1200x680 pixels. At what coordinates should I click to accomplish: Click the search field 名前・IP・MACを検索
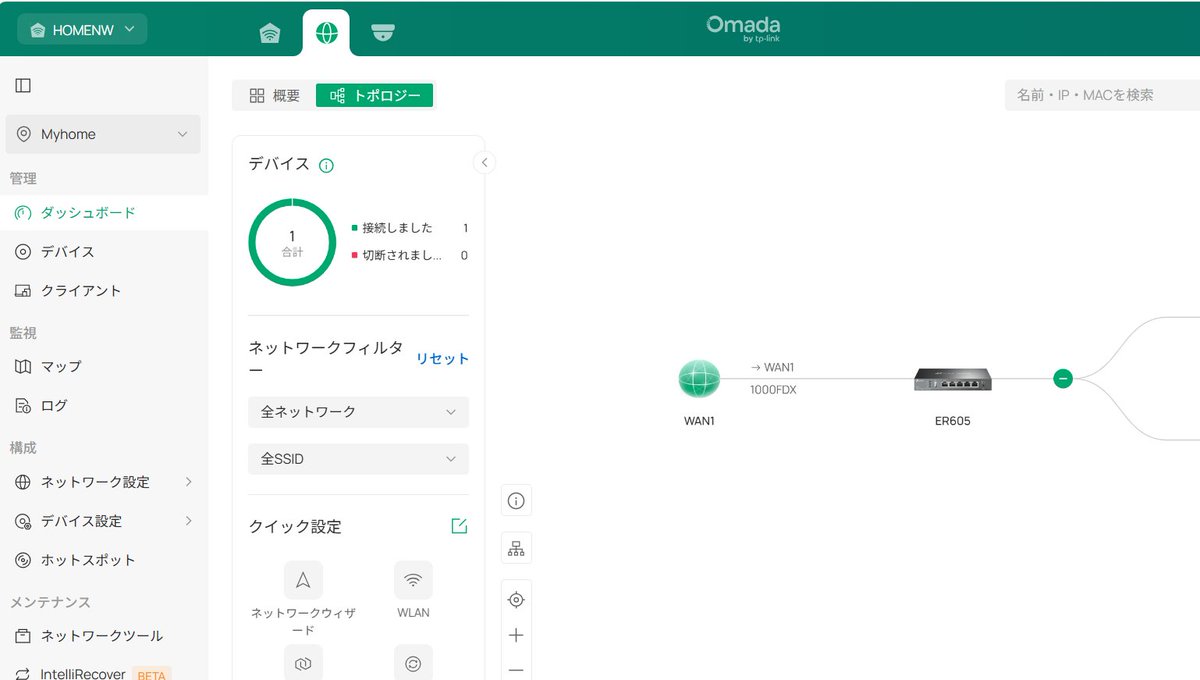tap(1102, 95)
